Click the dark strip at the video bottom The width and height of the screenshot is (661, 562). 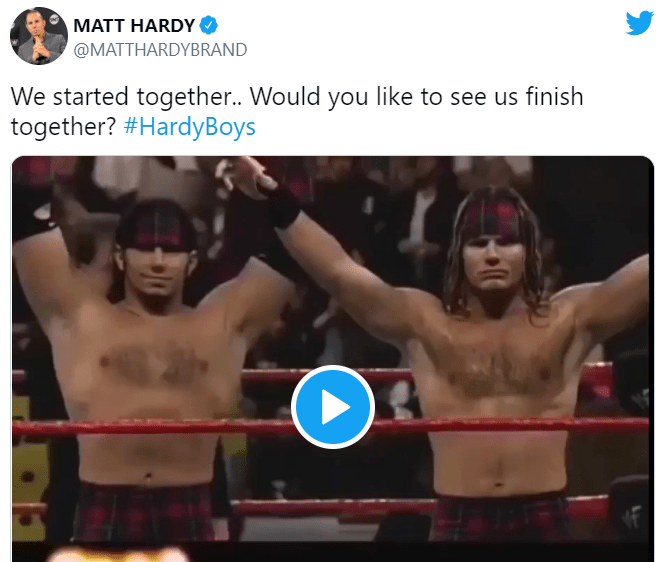click(x=333, y=551)
